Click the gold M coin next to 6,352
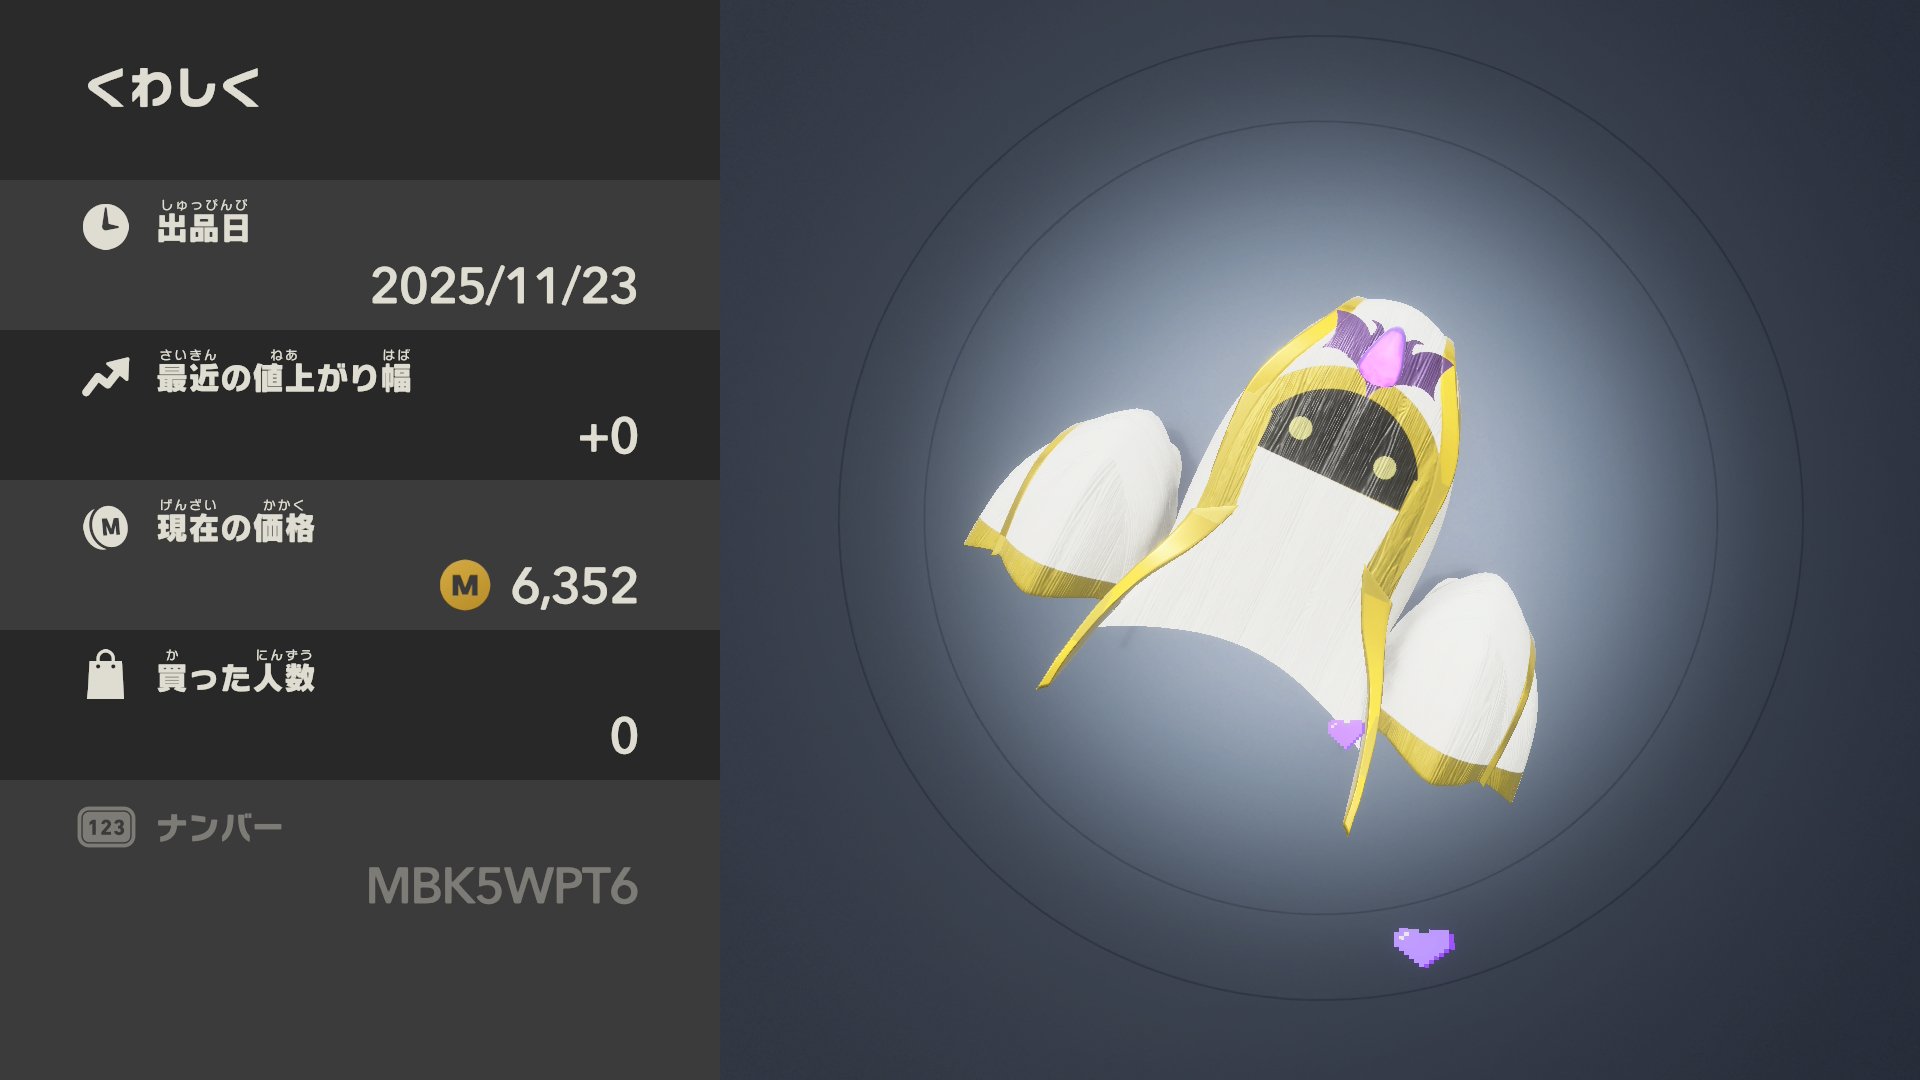 pyautogui.click(x=465, y=586)
